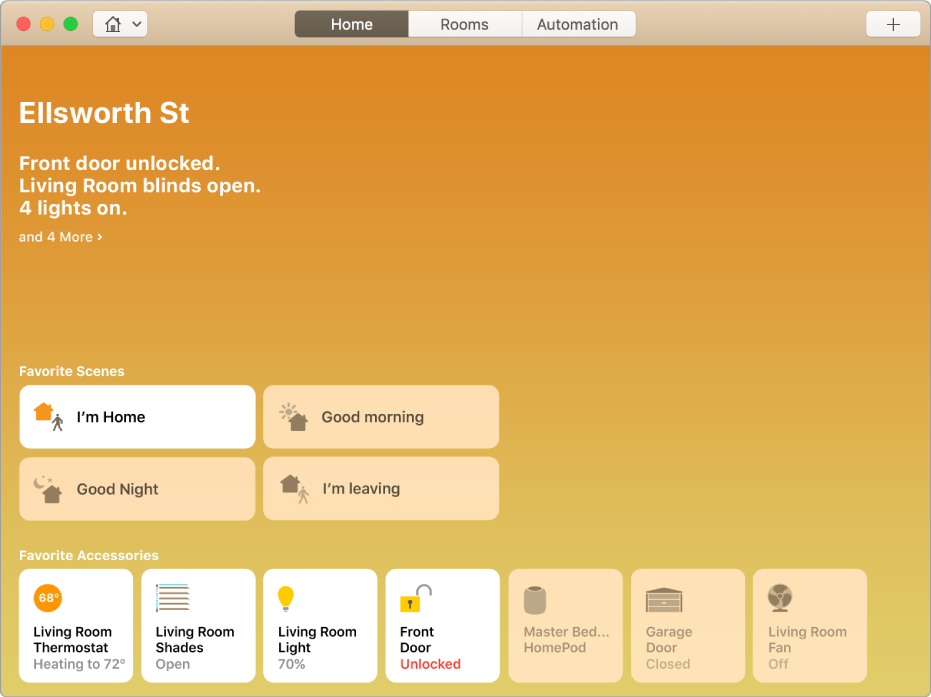
Task: Turn on the Living Room Fan
Action: [809, 626]
